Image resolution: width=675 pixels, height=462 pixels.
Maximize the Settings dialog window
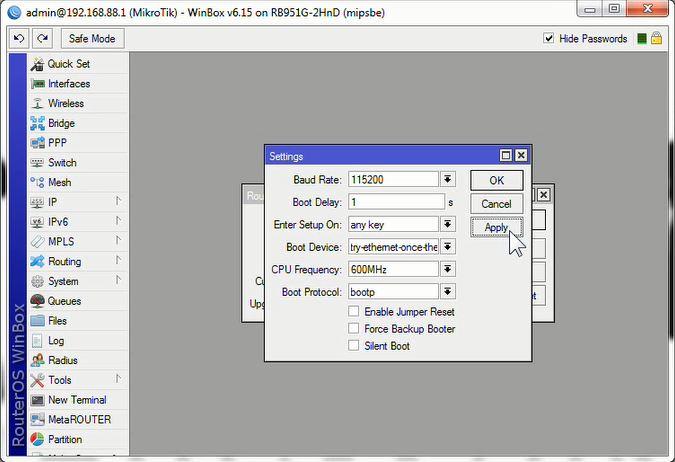point(506,155)
